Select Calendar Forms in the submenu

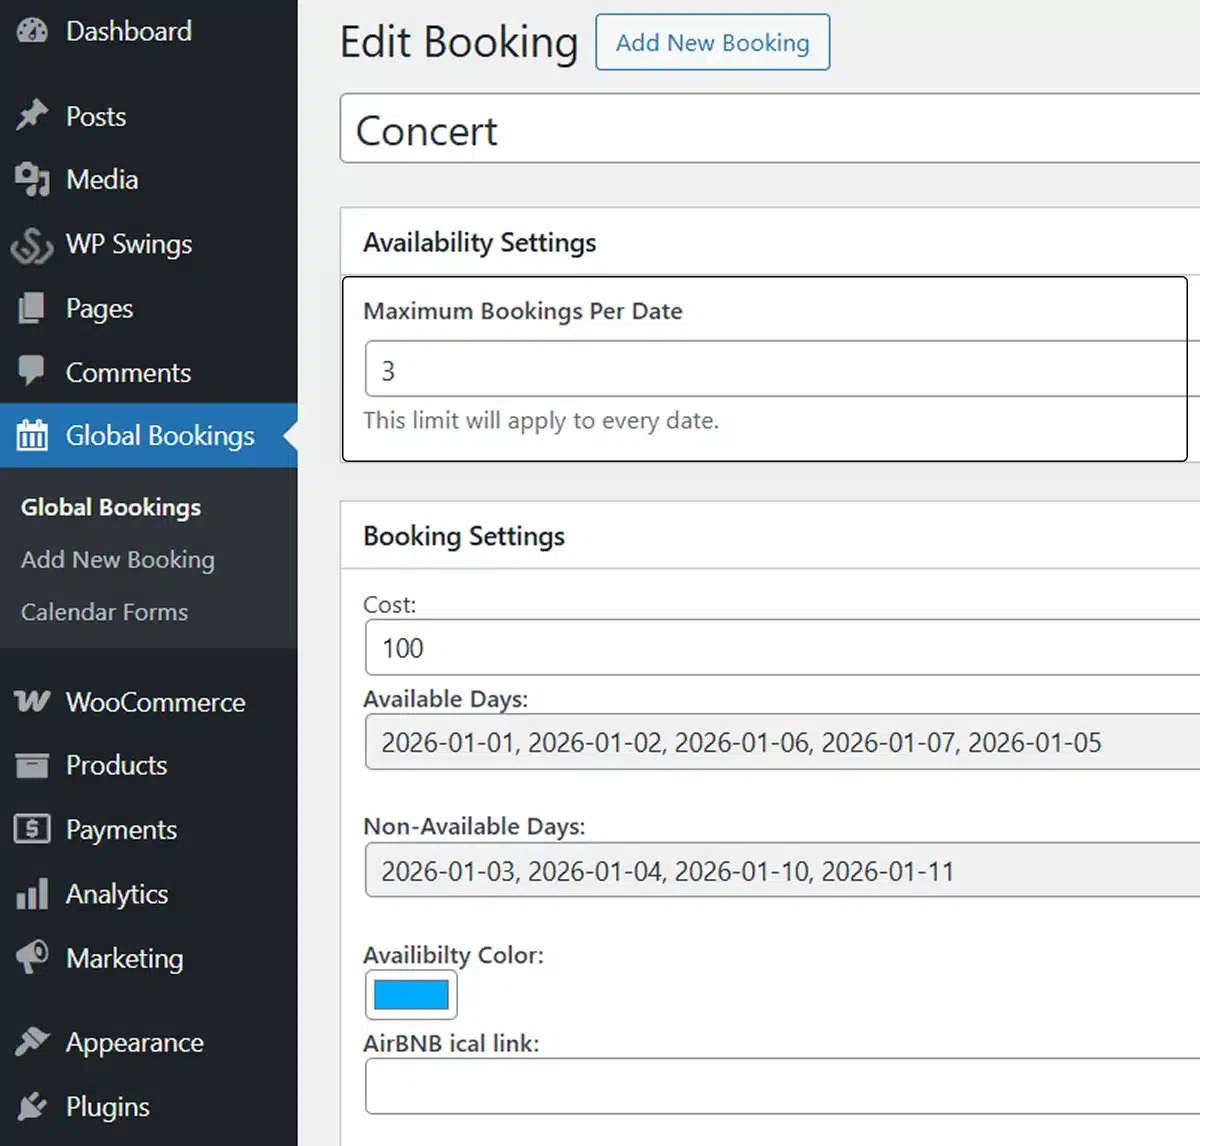point(104,612)
